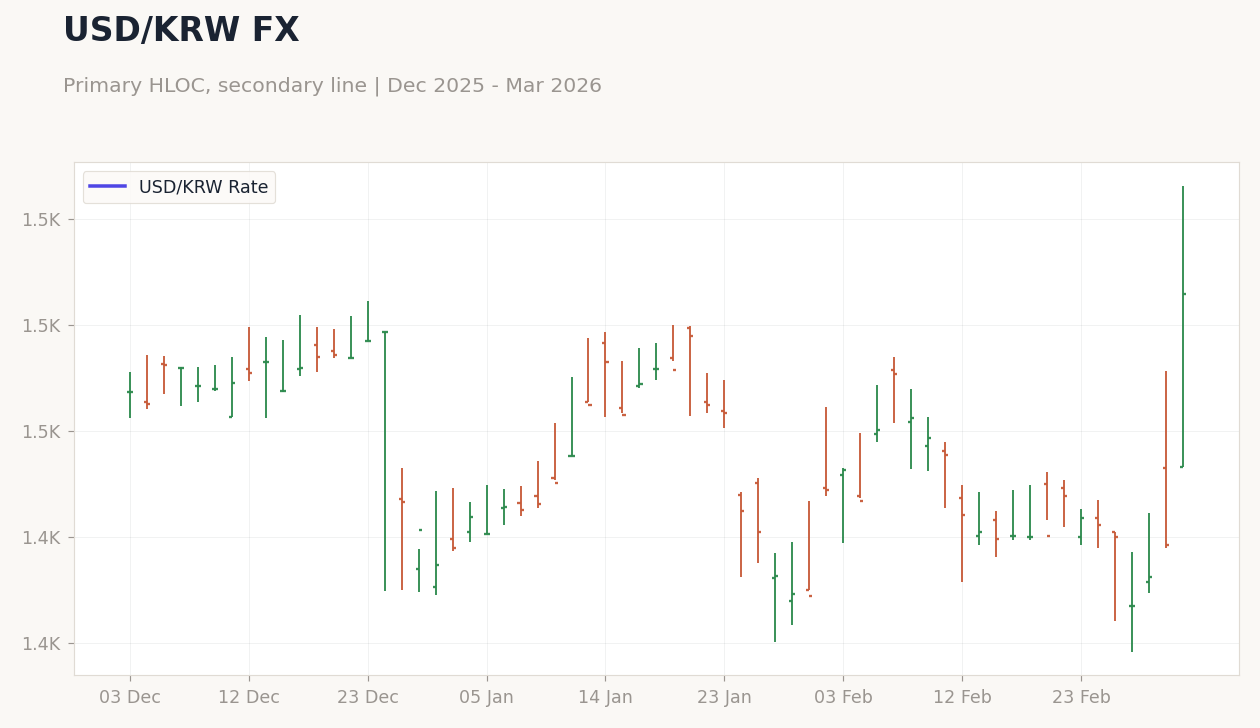Select the 23 Dec date label

pyautogui.click(x=368, y=697)
